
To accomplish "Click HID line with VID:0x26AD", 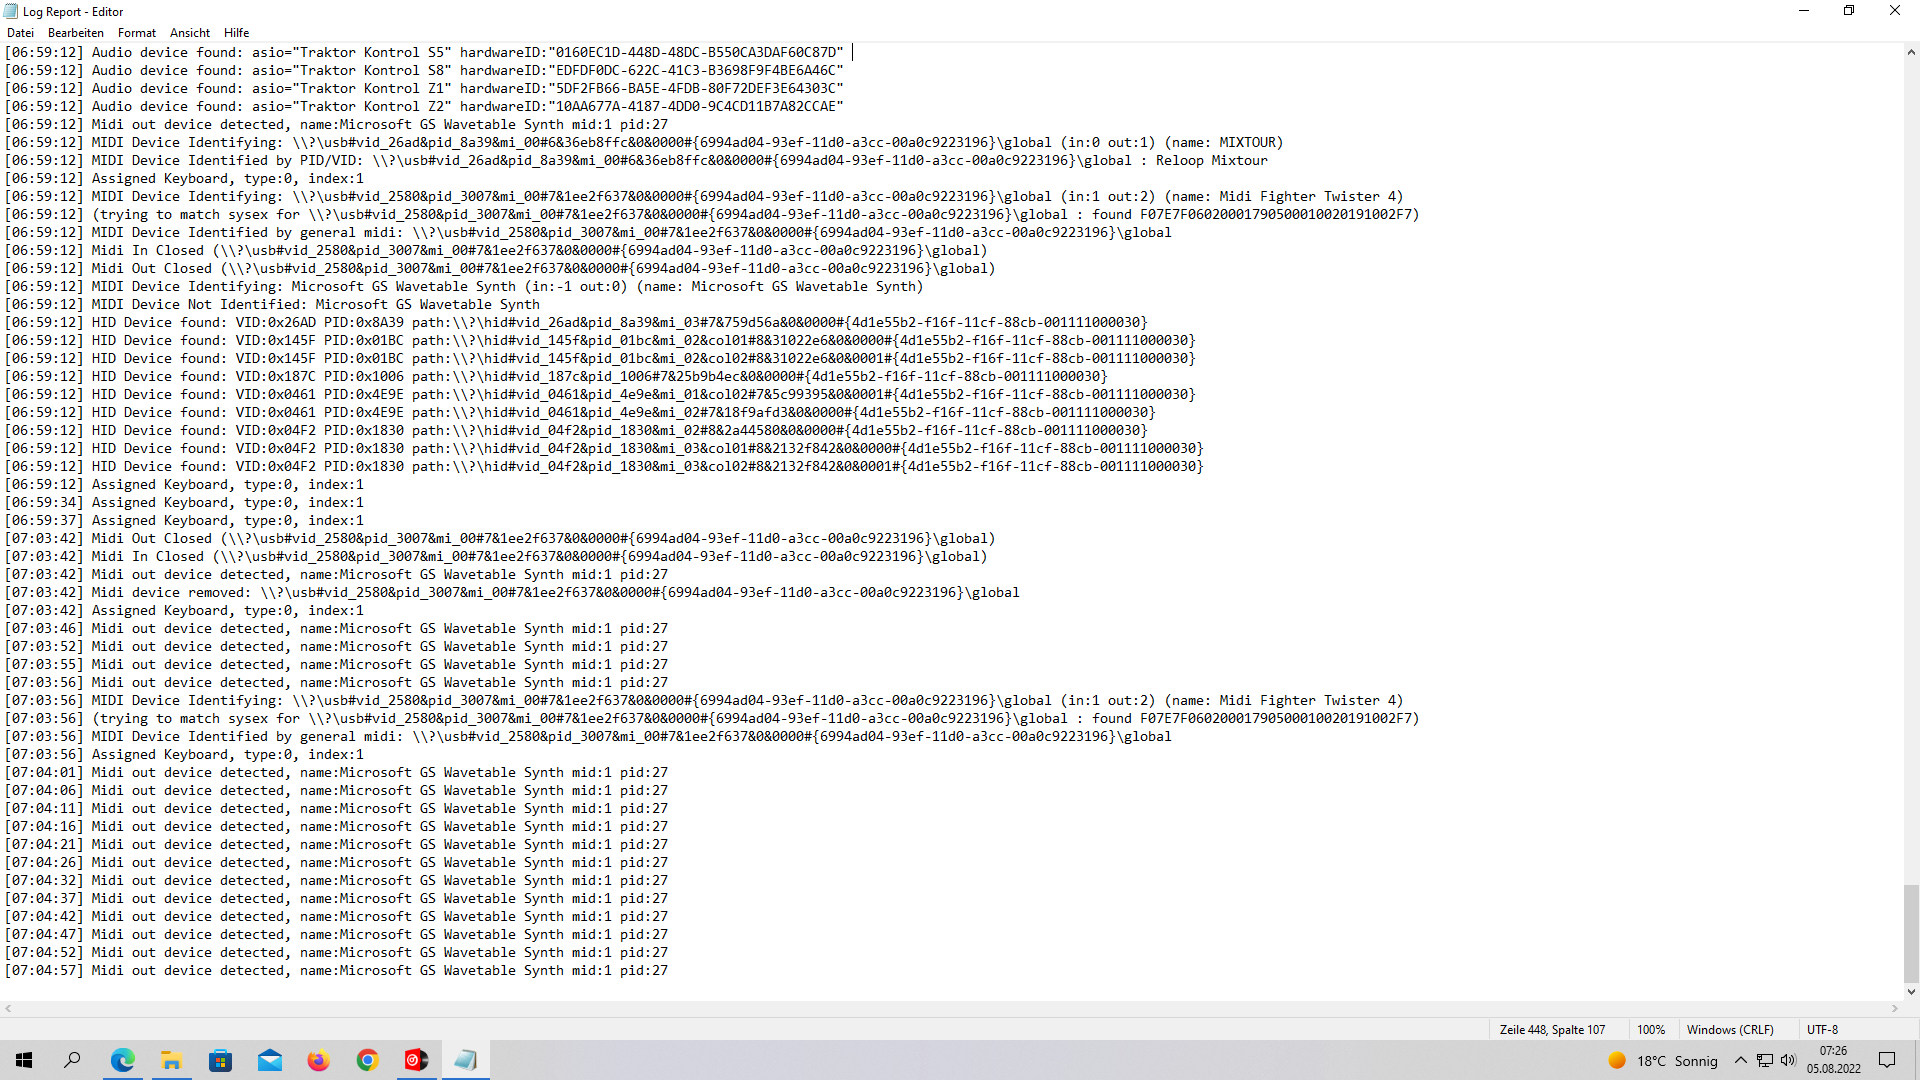I will [576, 323].
